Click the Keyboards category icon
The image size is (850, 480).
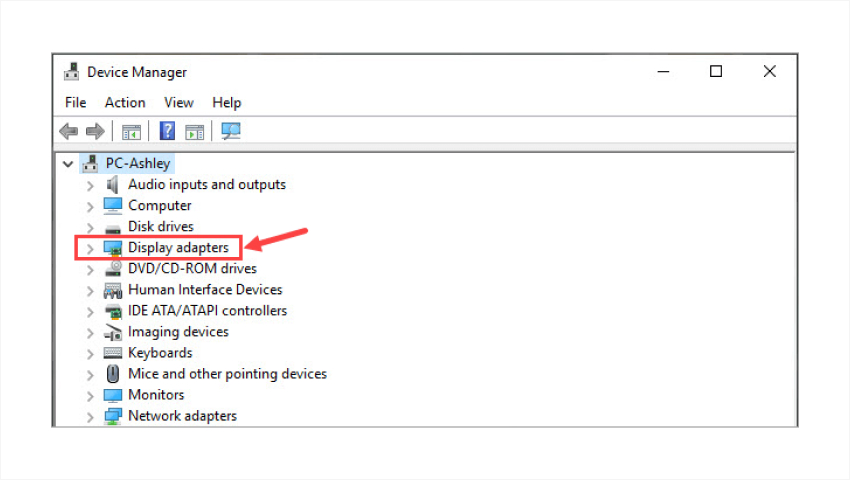point(113,353)
